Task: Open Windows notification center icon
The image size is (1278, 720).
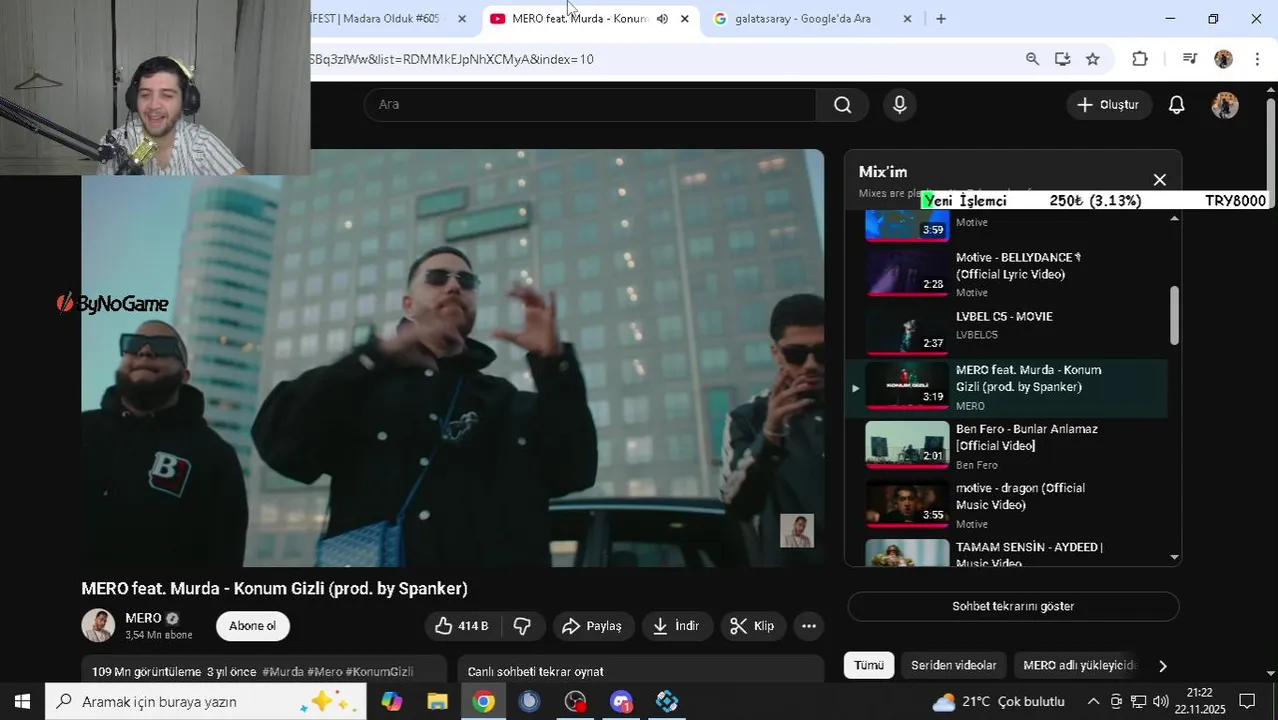Action: click(1247, 702)
